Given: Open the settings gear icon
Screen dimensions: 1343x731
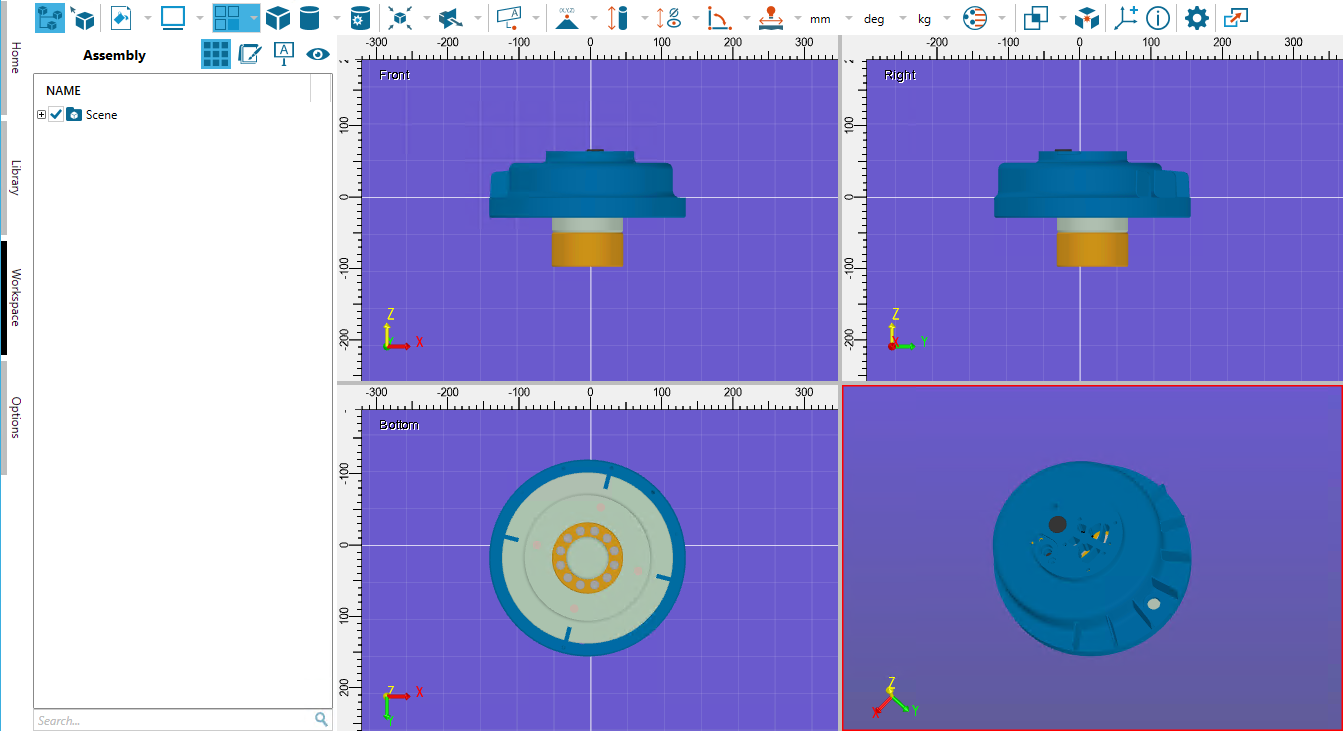Looking at the screenshot, I should [x=1196, y=18].
